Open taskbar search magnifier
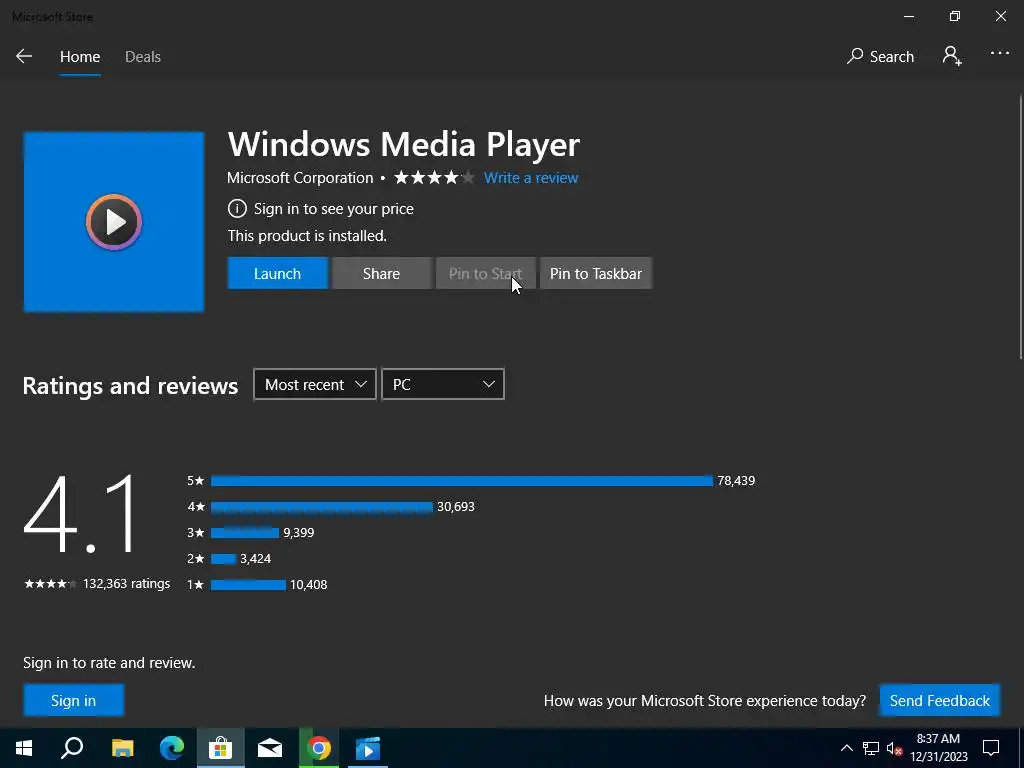 point(72,748)
